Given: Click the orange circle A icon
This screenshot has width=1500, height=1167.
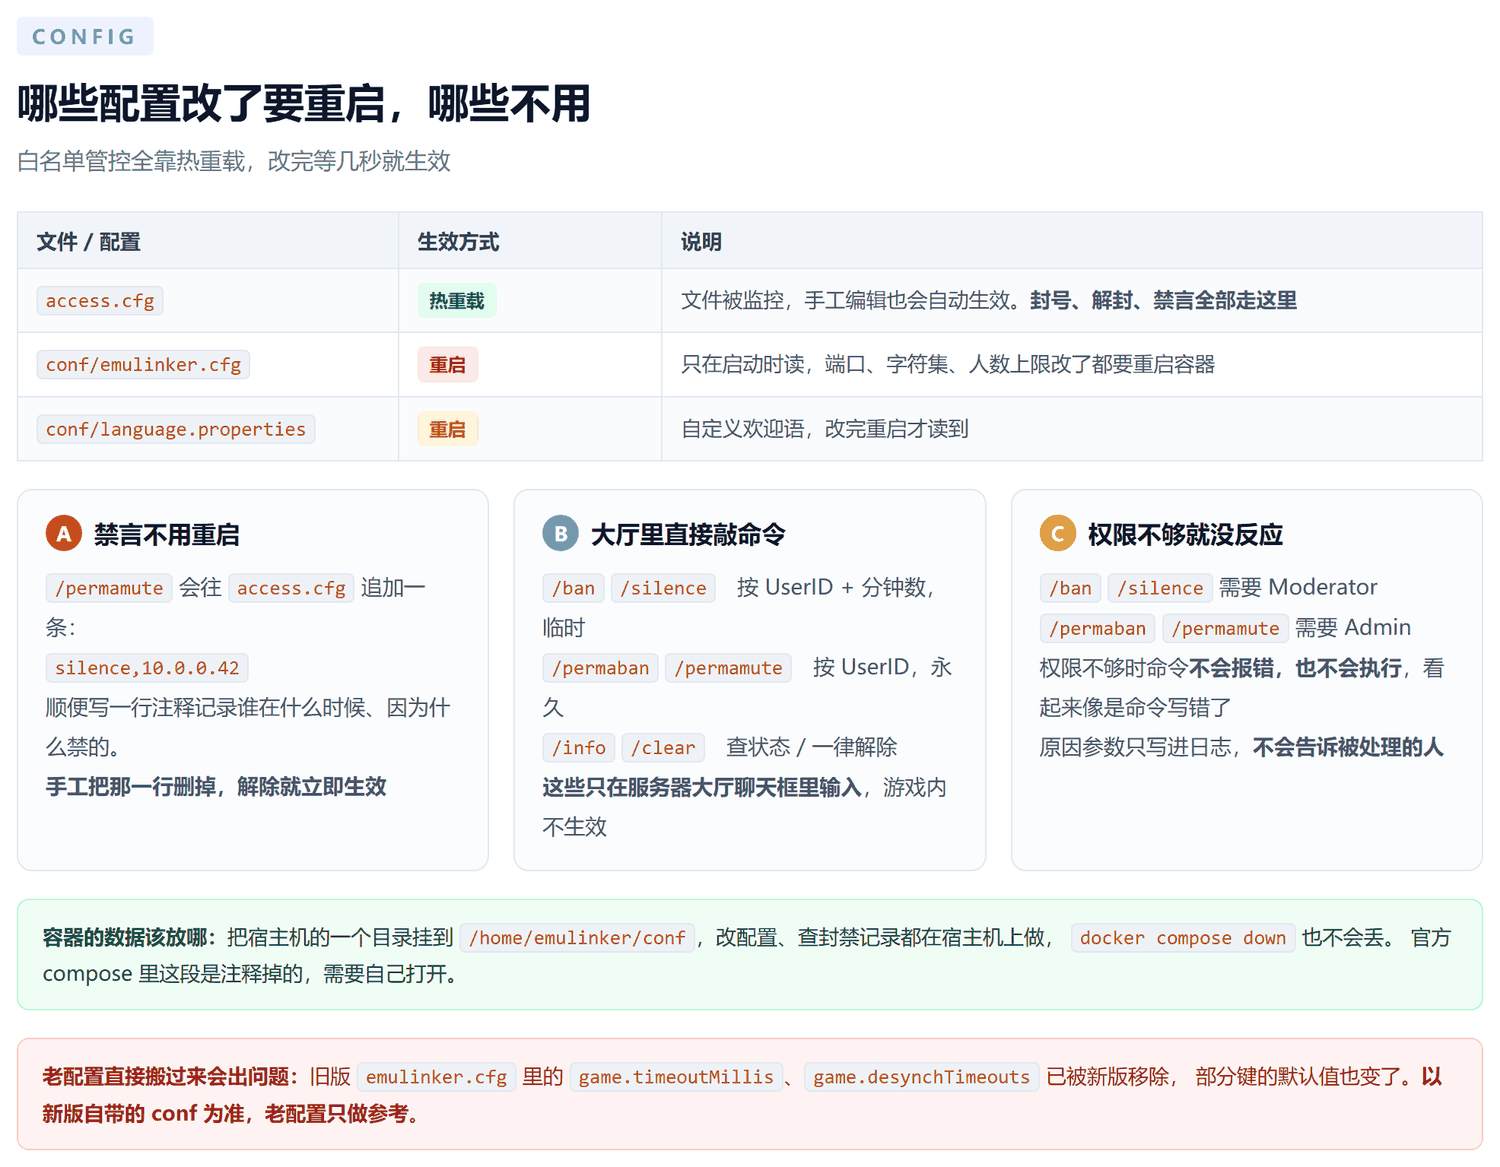Looking at the screenshot, I should (63, 534).
